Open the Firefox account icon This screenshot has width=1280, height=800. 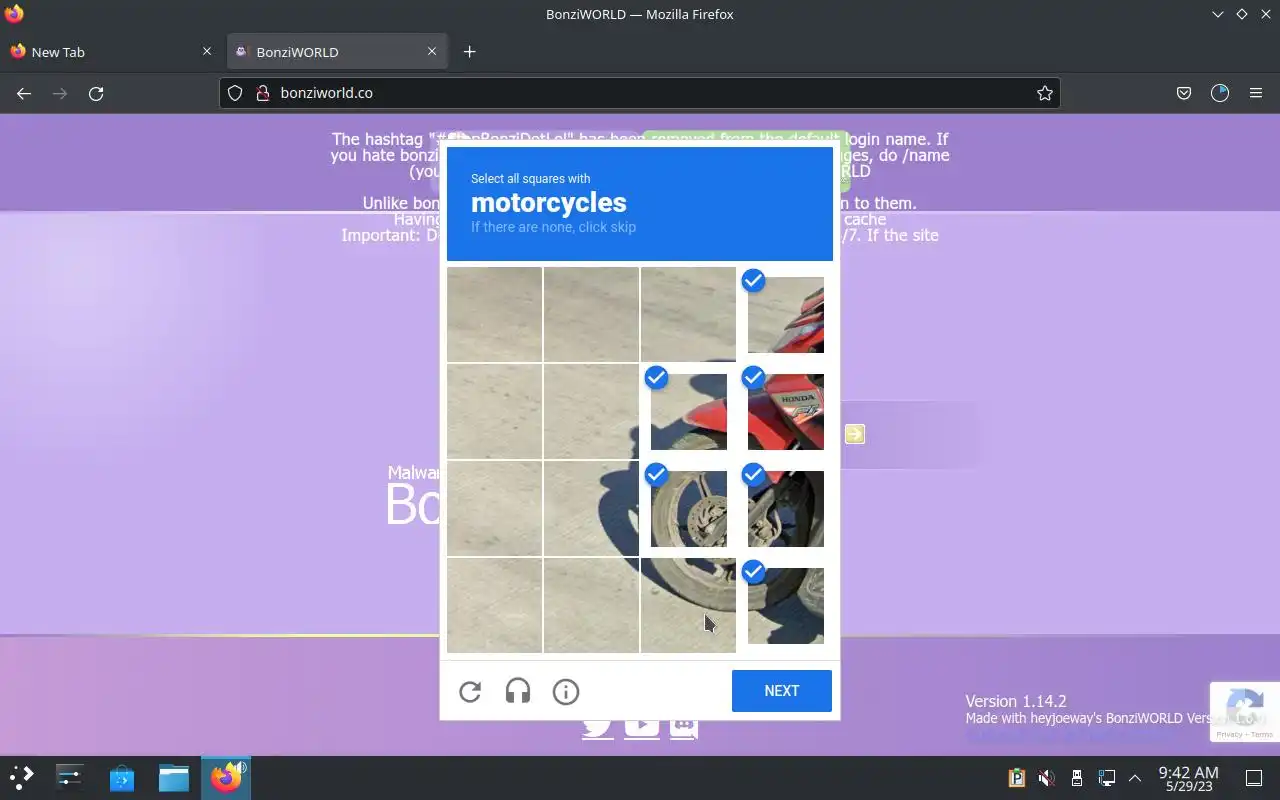tap(1220, 93)
